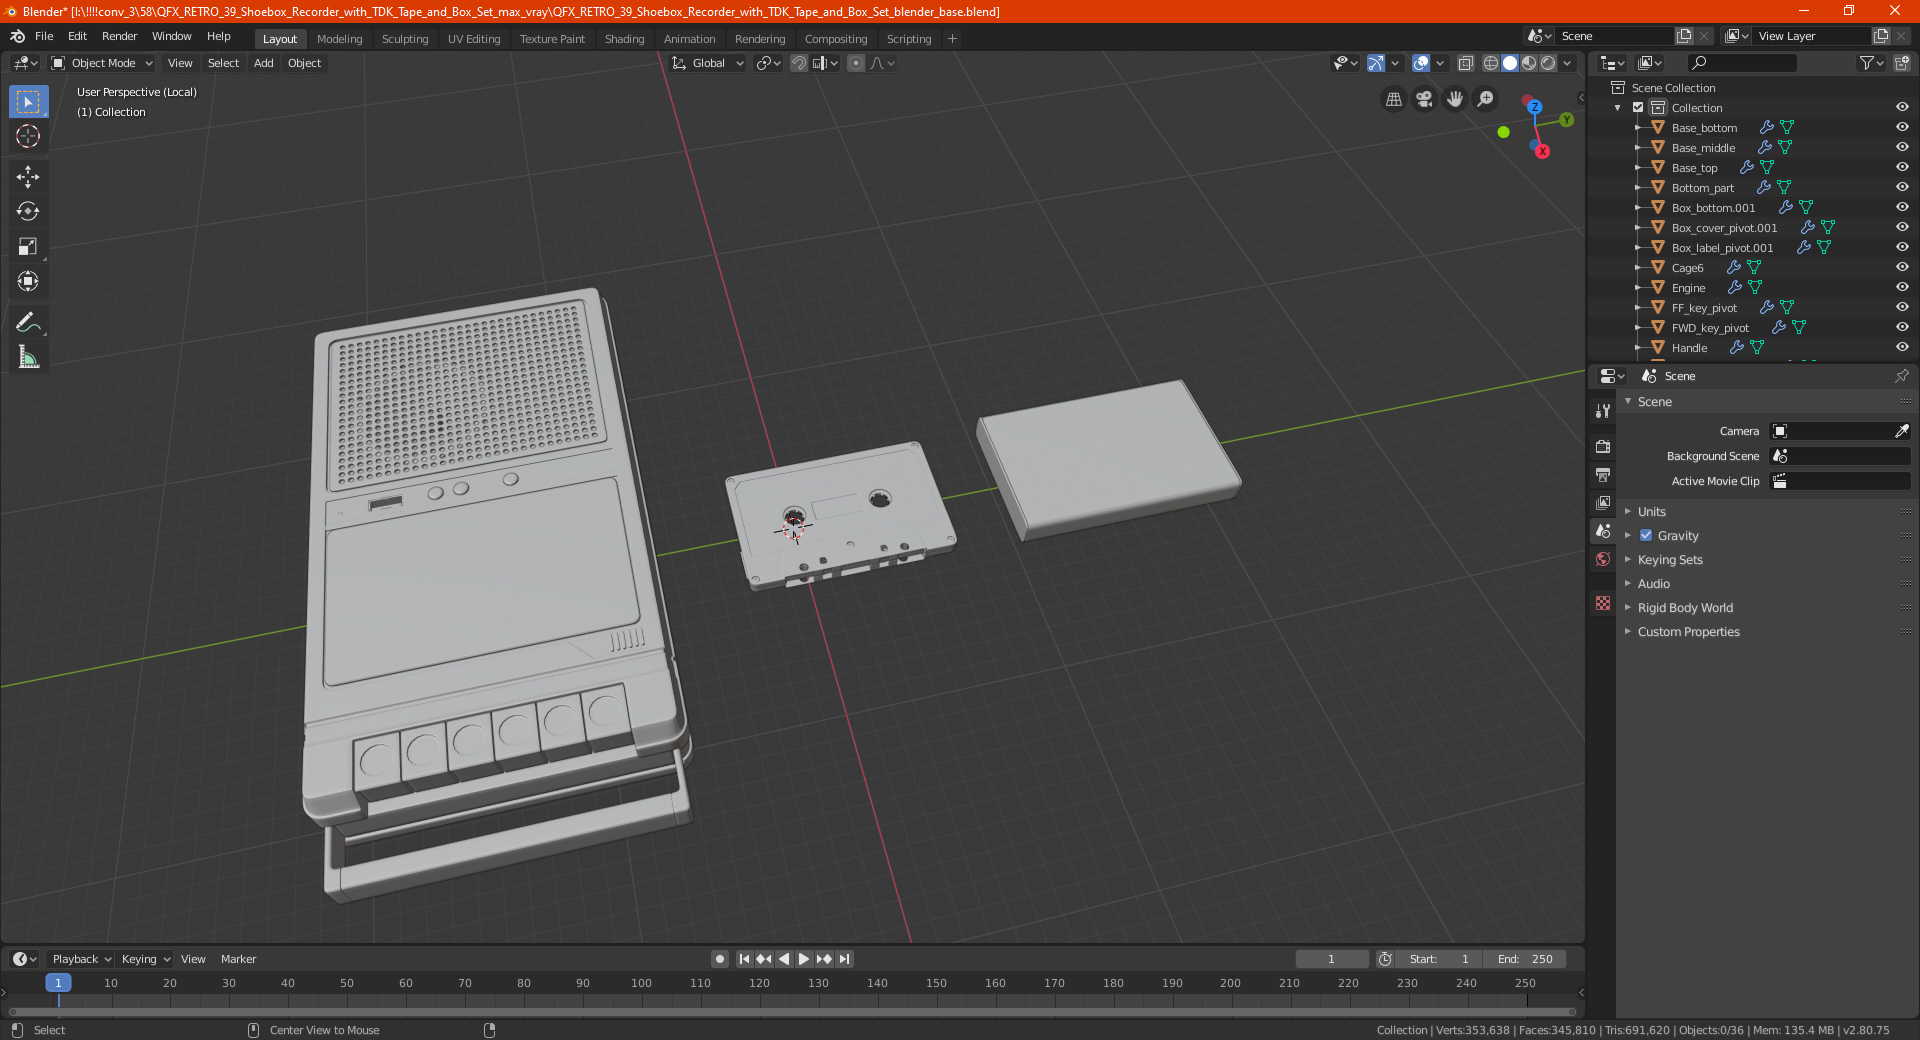Switch to Modeling workspace tab

339,39
